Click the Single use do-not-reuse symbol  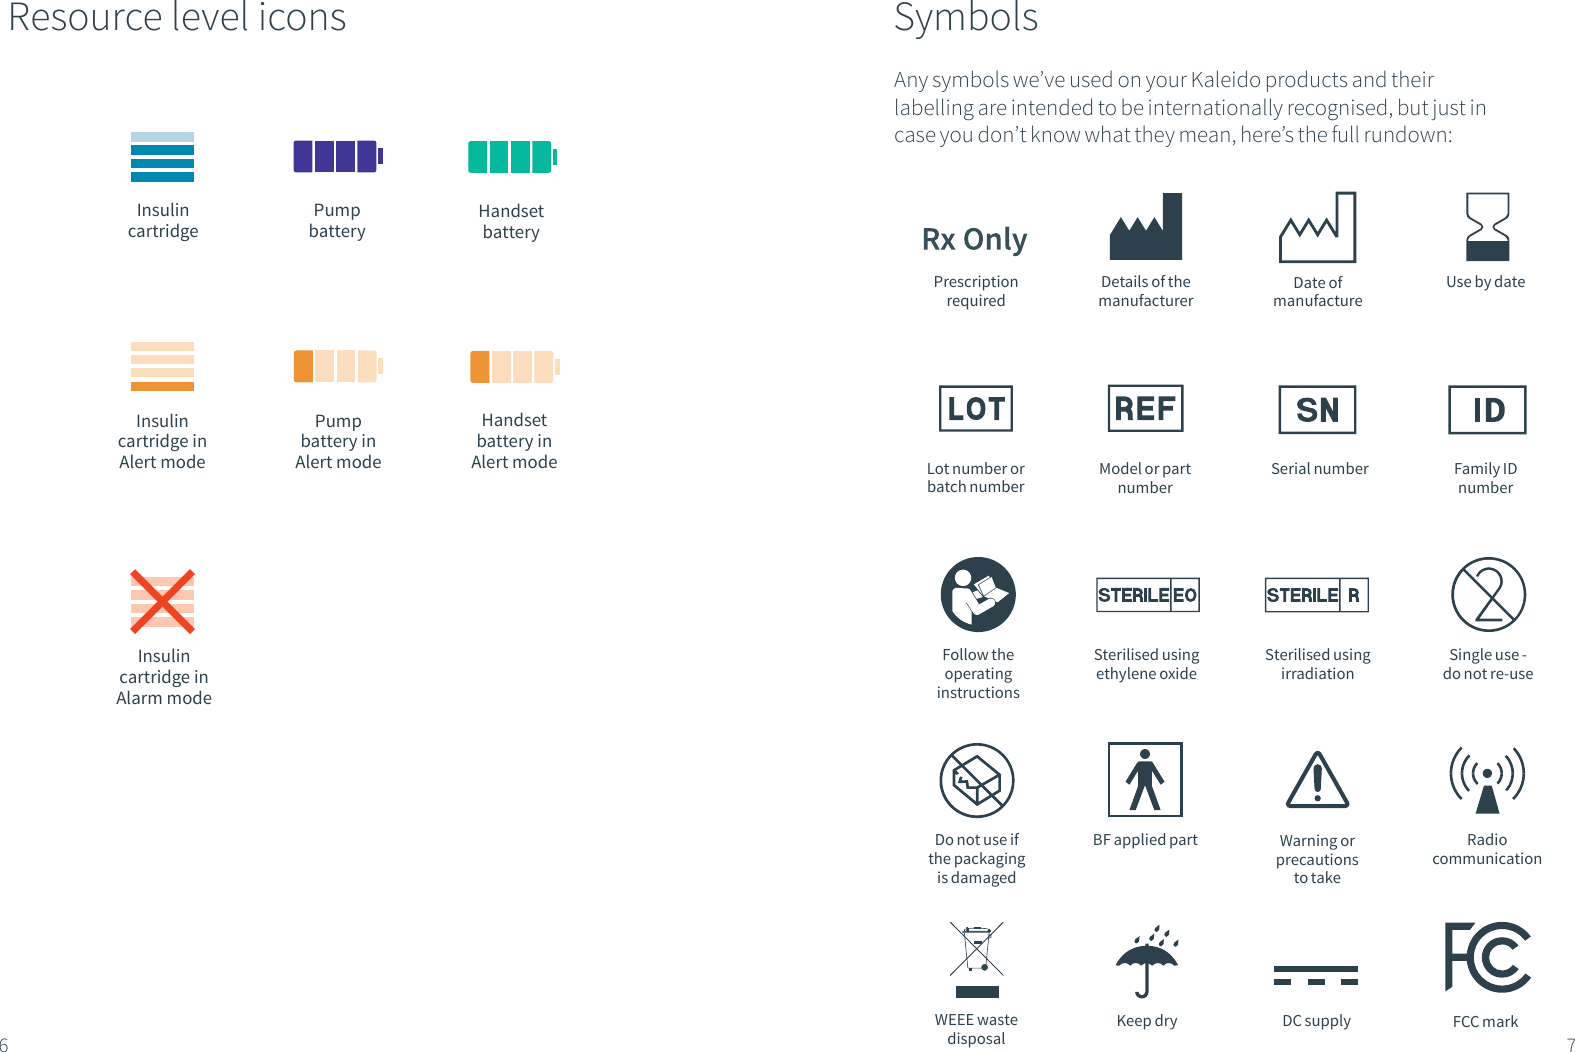(x=1488, y=594)
